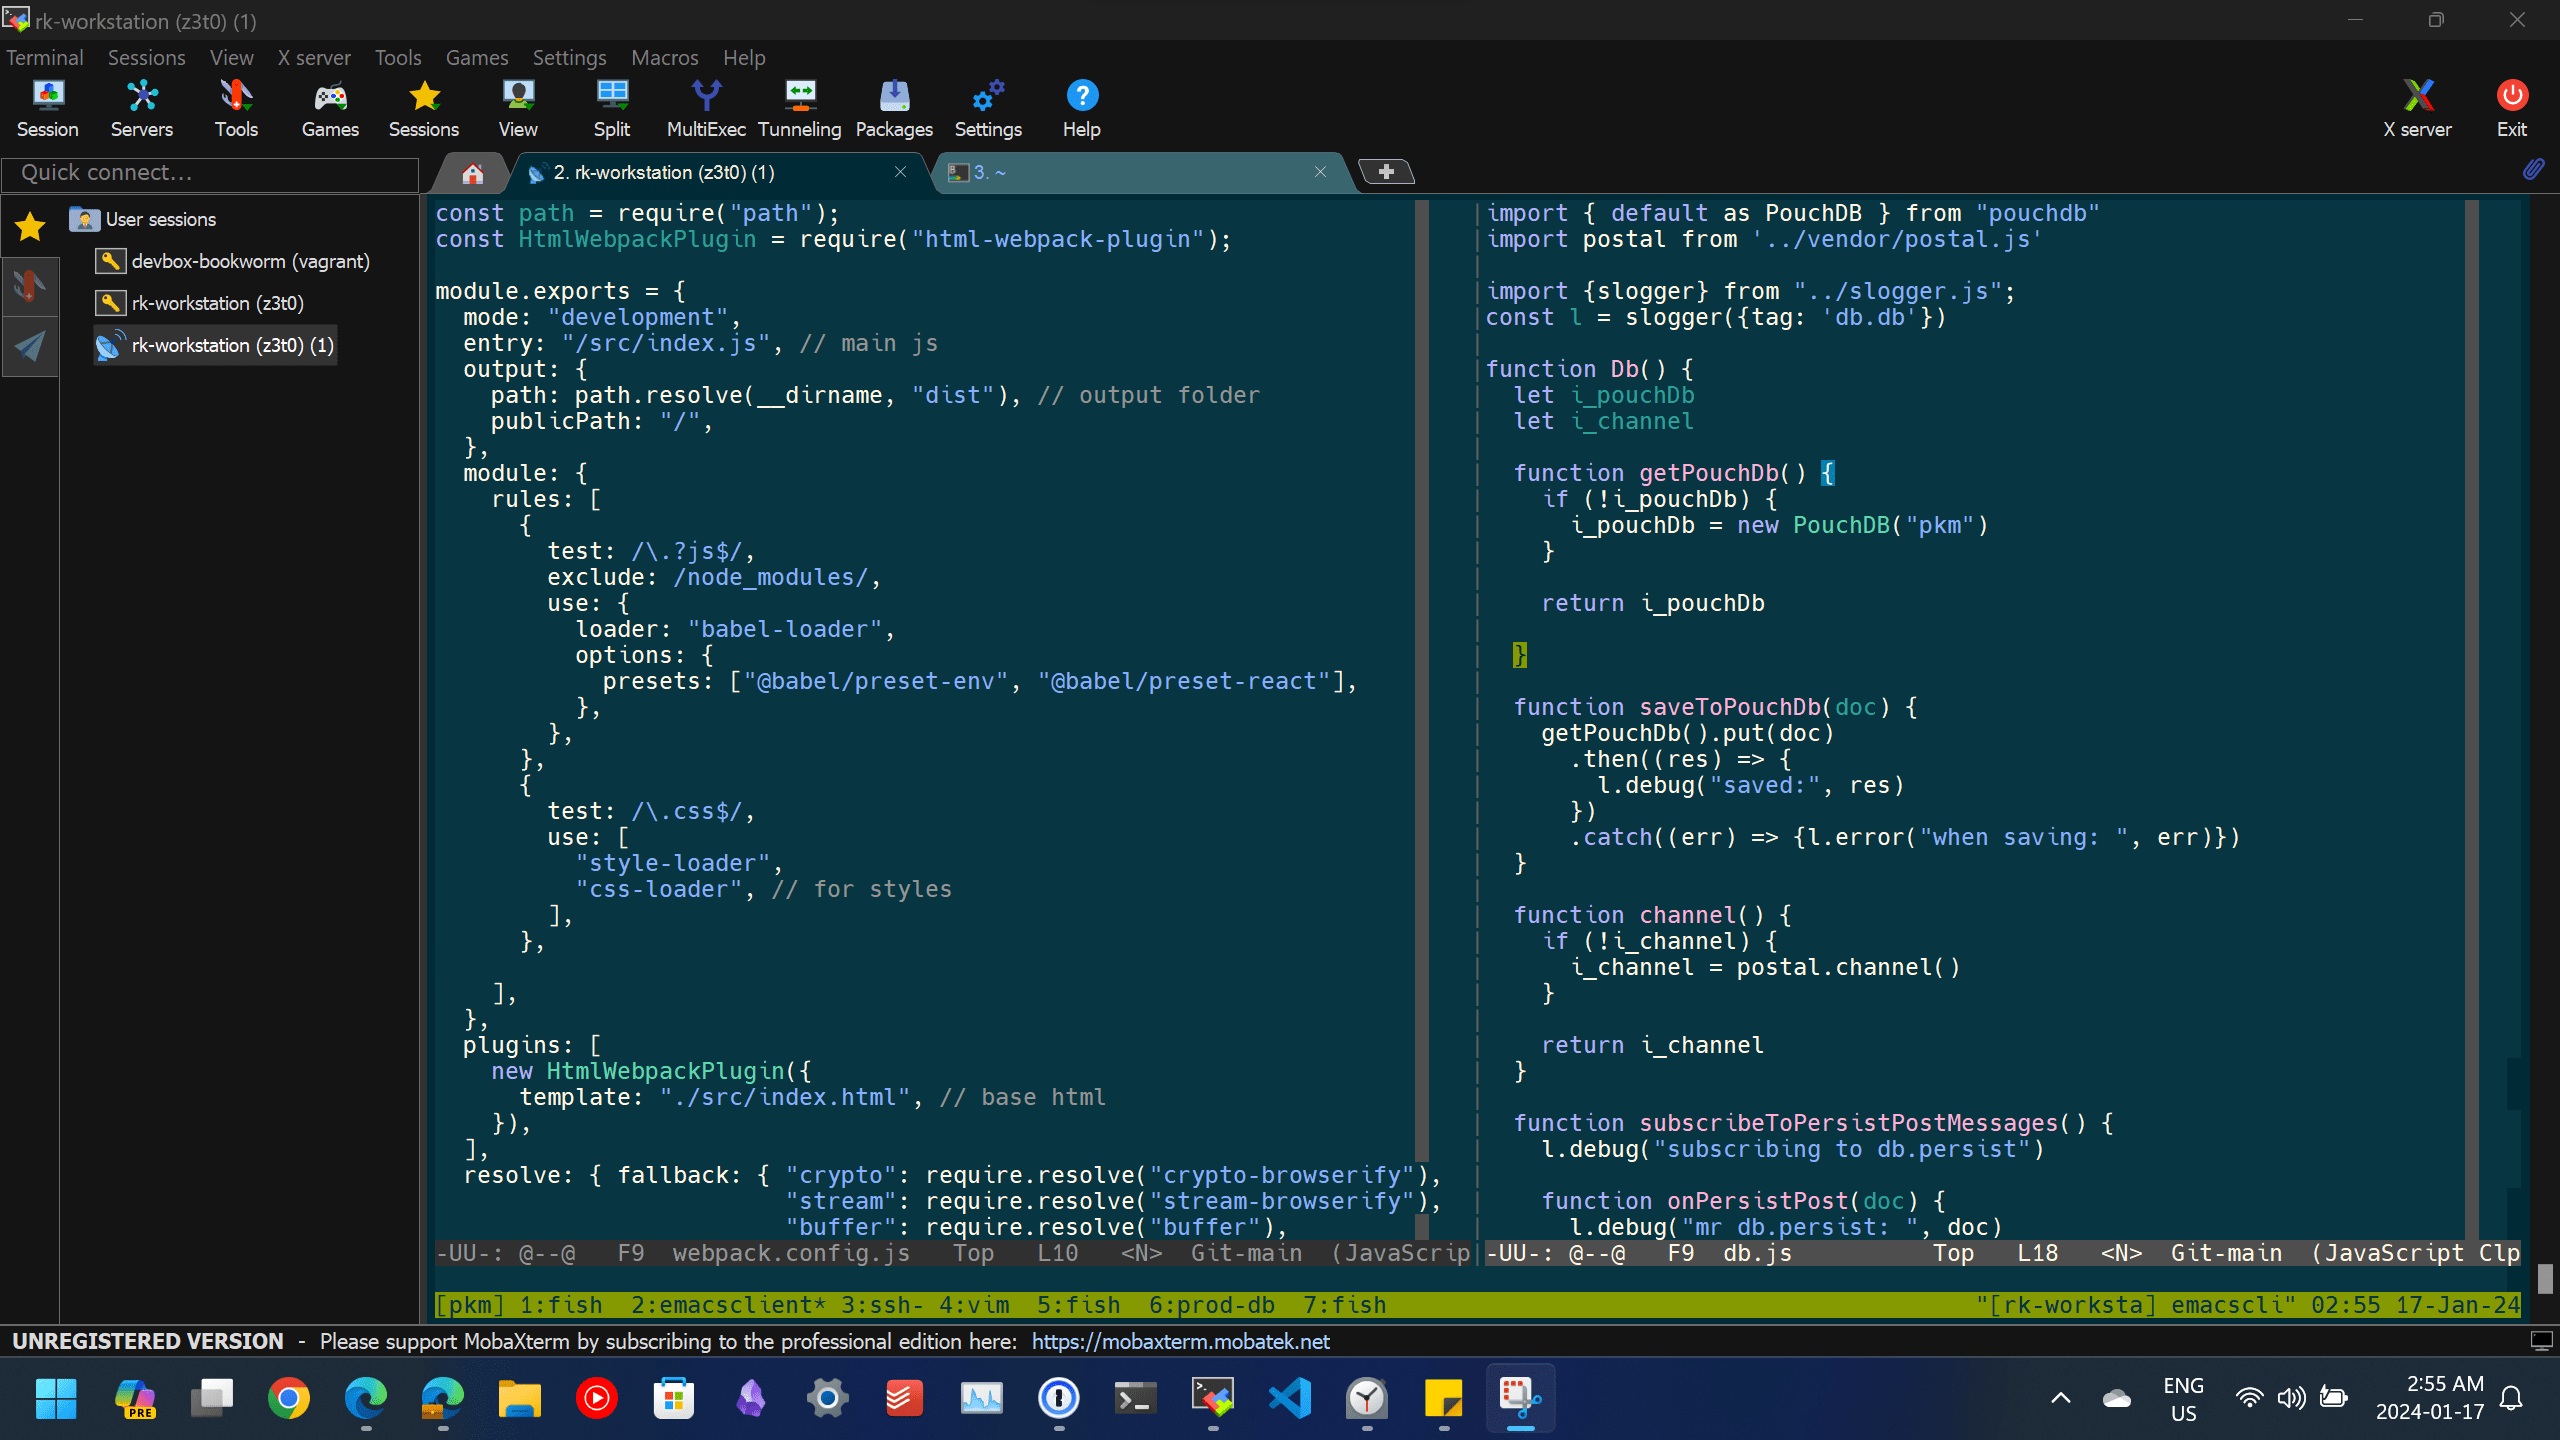Activate the Split toolbar icon

click(612, 109)
